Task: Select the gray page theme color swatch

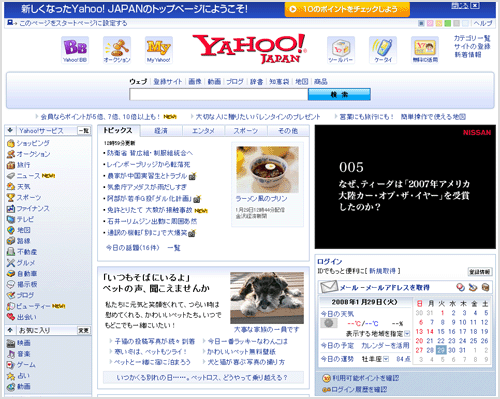Action: click(457, 23)
